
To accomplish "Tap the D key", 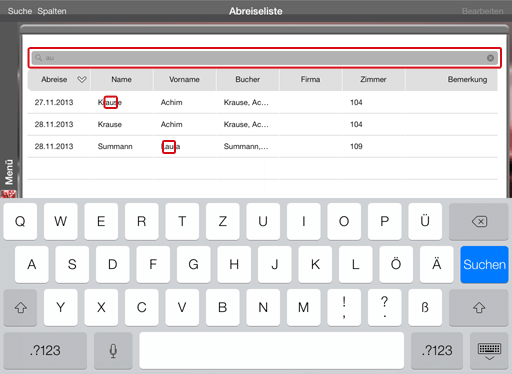I will 113,264.
